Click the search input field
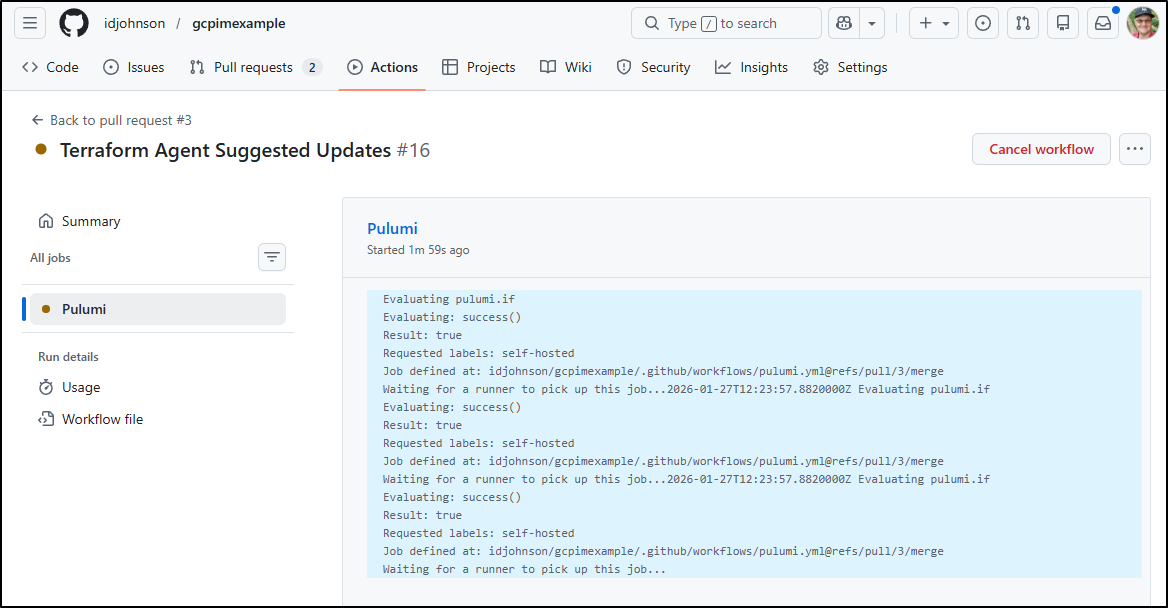 pos(726,23)
